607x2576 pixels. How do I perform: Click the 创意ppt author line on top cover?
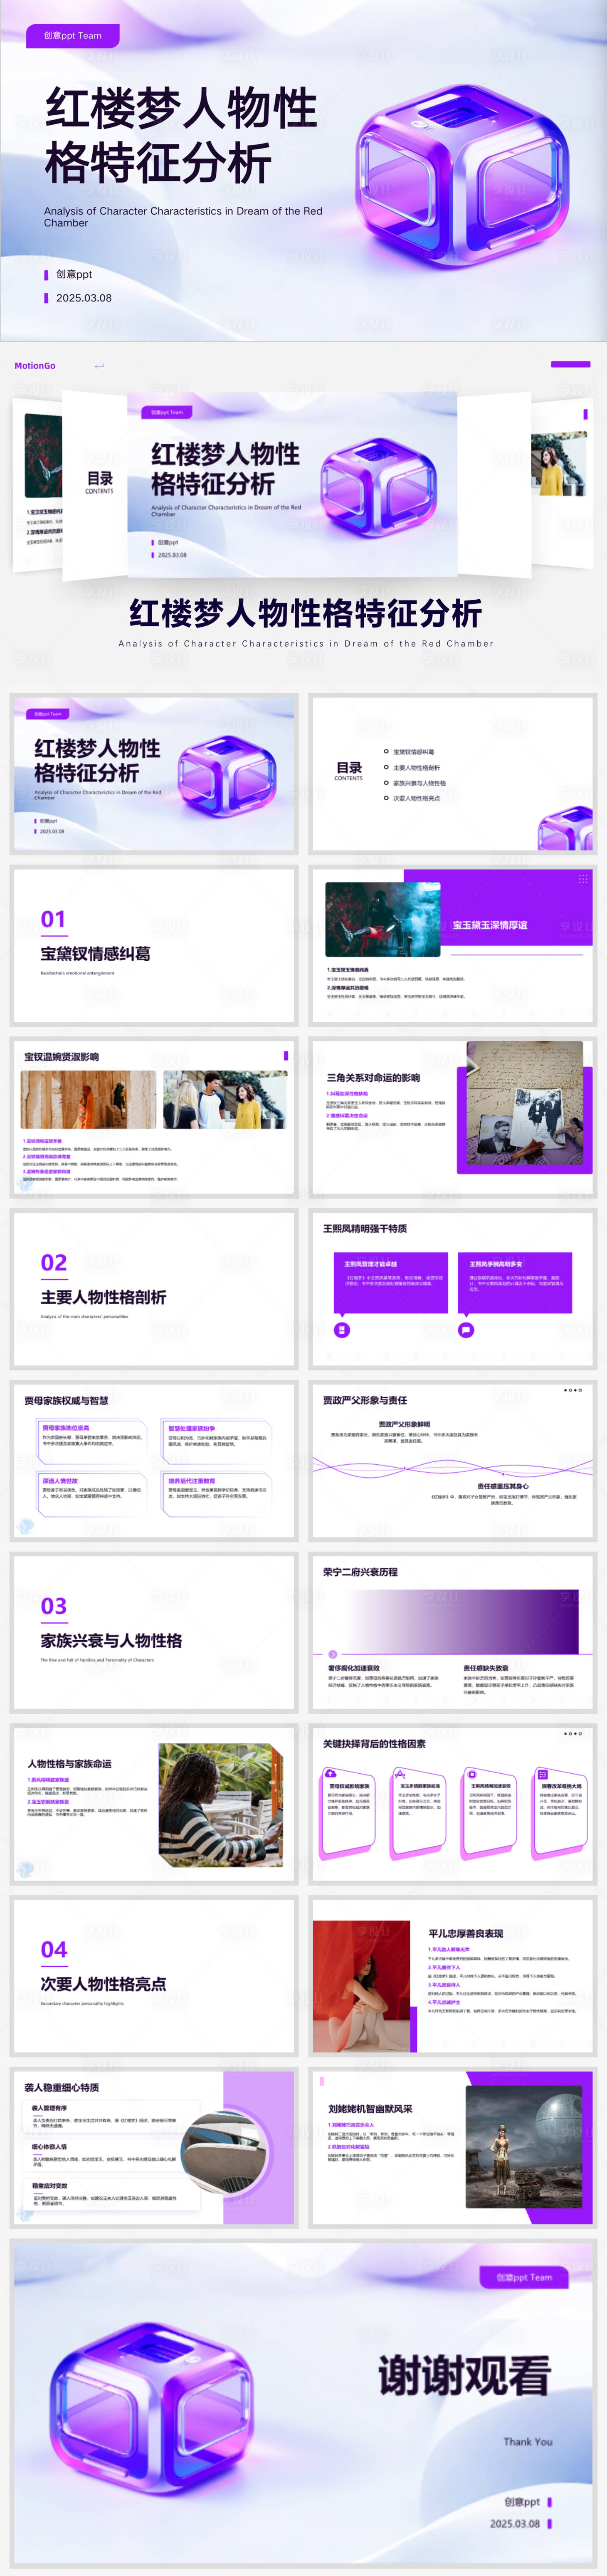(x=74, y=274)
